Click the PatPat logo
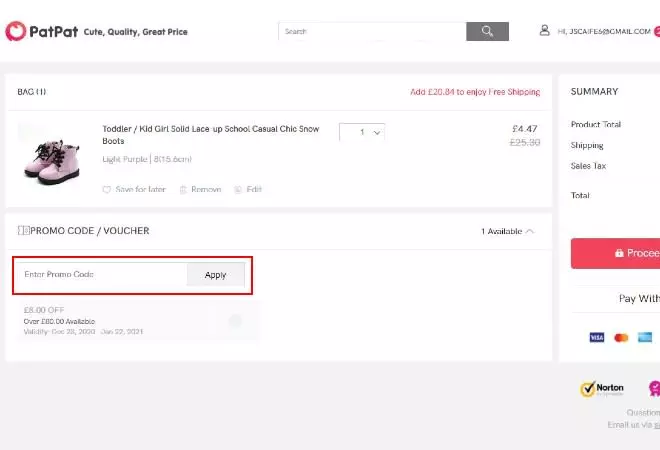This screenshot has height=450, width=660. tap(41, 31)
